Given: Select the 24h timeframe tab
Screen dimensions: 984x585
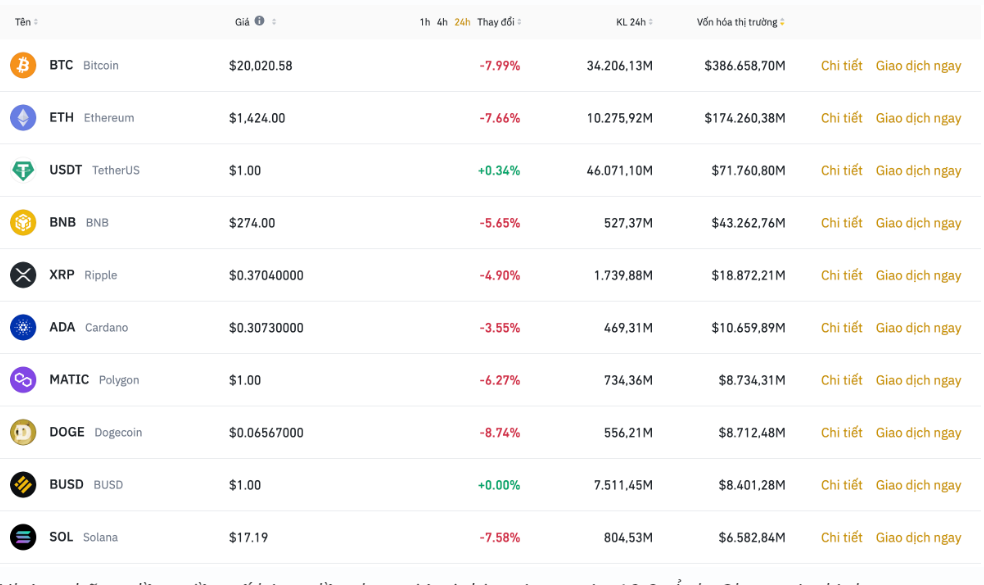Looking at the screenshot, I should [x=463, y=22].
